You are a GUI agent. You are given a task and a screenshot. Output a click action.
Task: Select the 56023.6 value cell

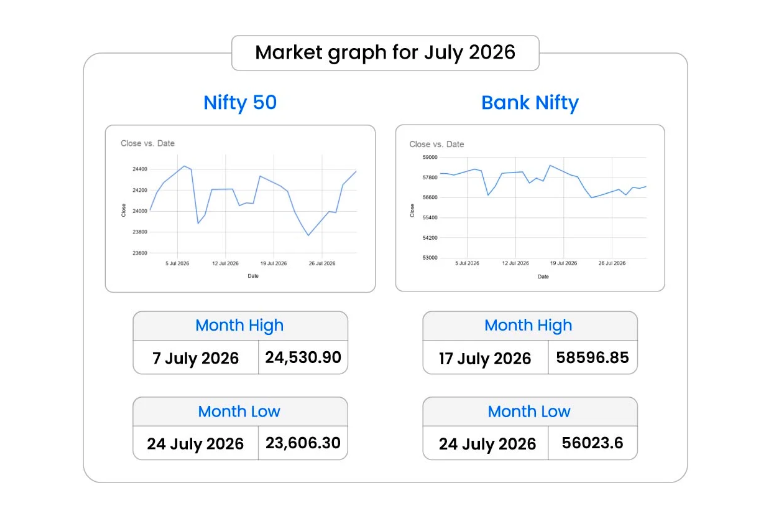coord(593,443)
